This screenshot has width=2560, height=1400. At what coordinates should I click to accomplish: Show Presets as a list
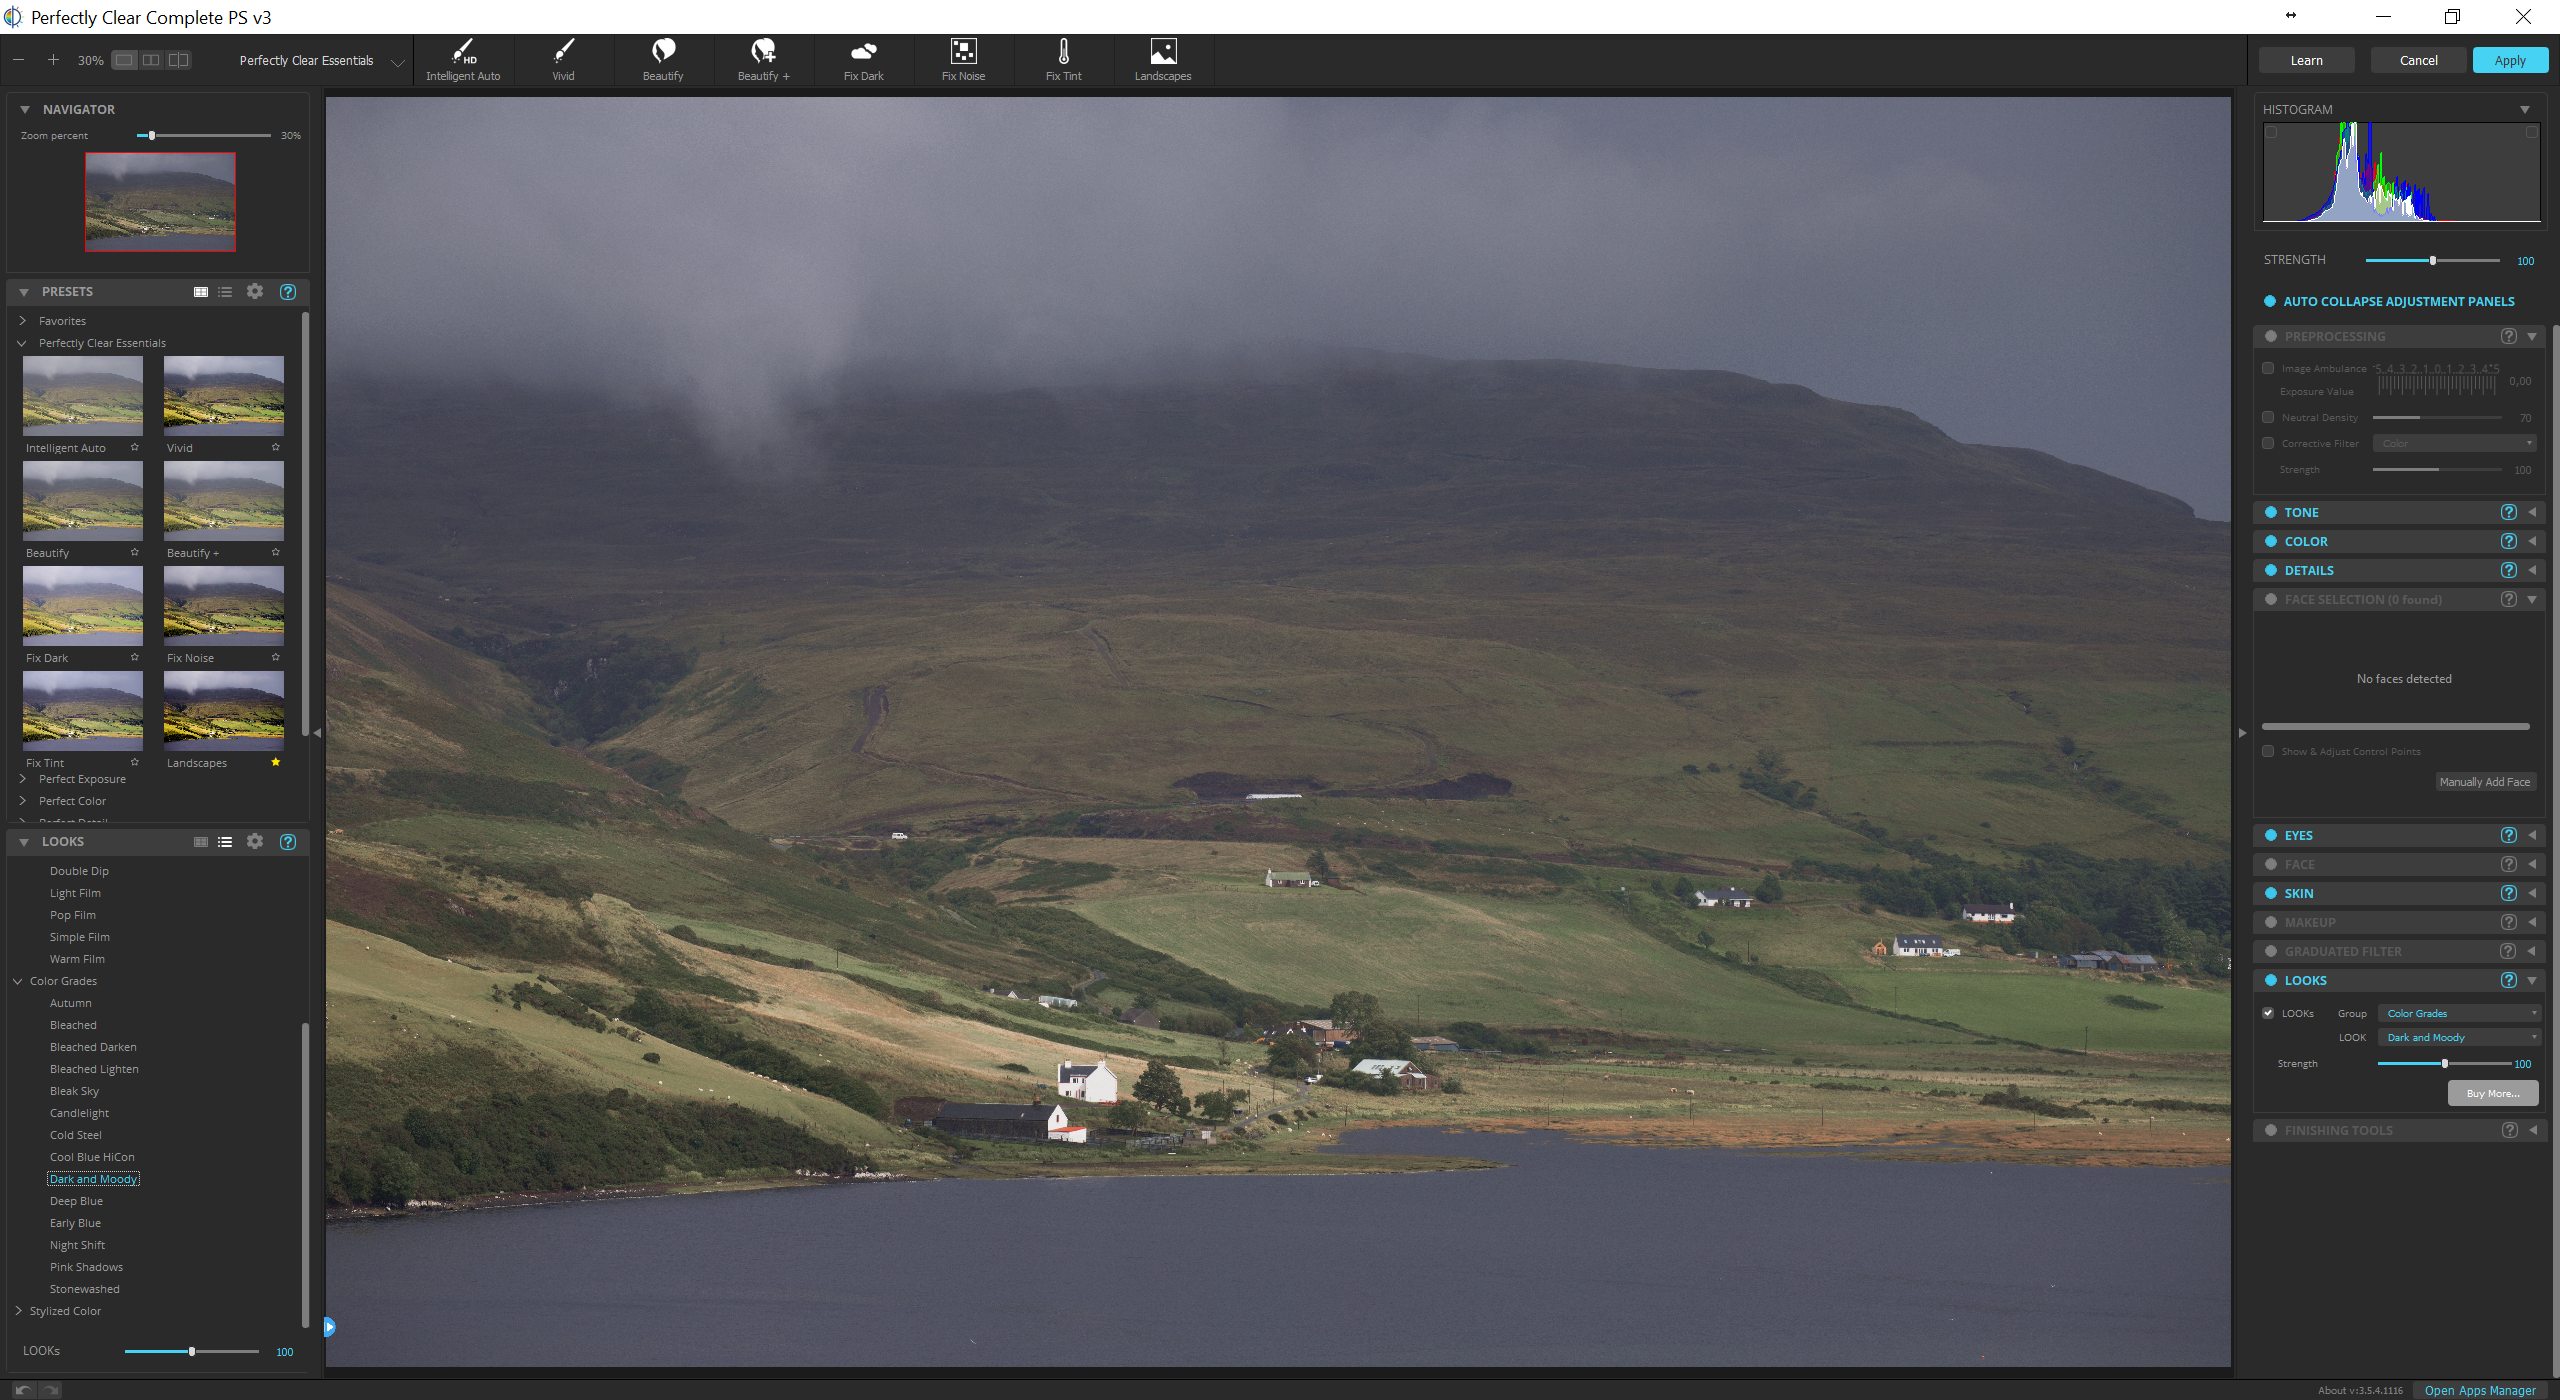pyautogui.click(x=225, y=292)
